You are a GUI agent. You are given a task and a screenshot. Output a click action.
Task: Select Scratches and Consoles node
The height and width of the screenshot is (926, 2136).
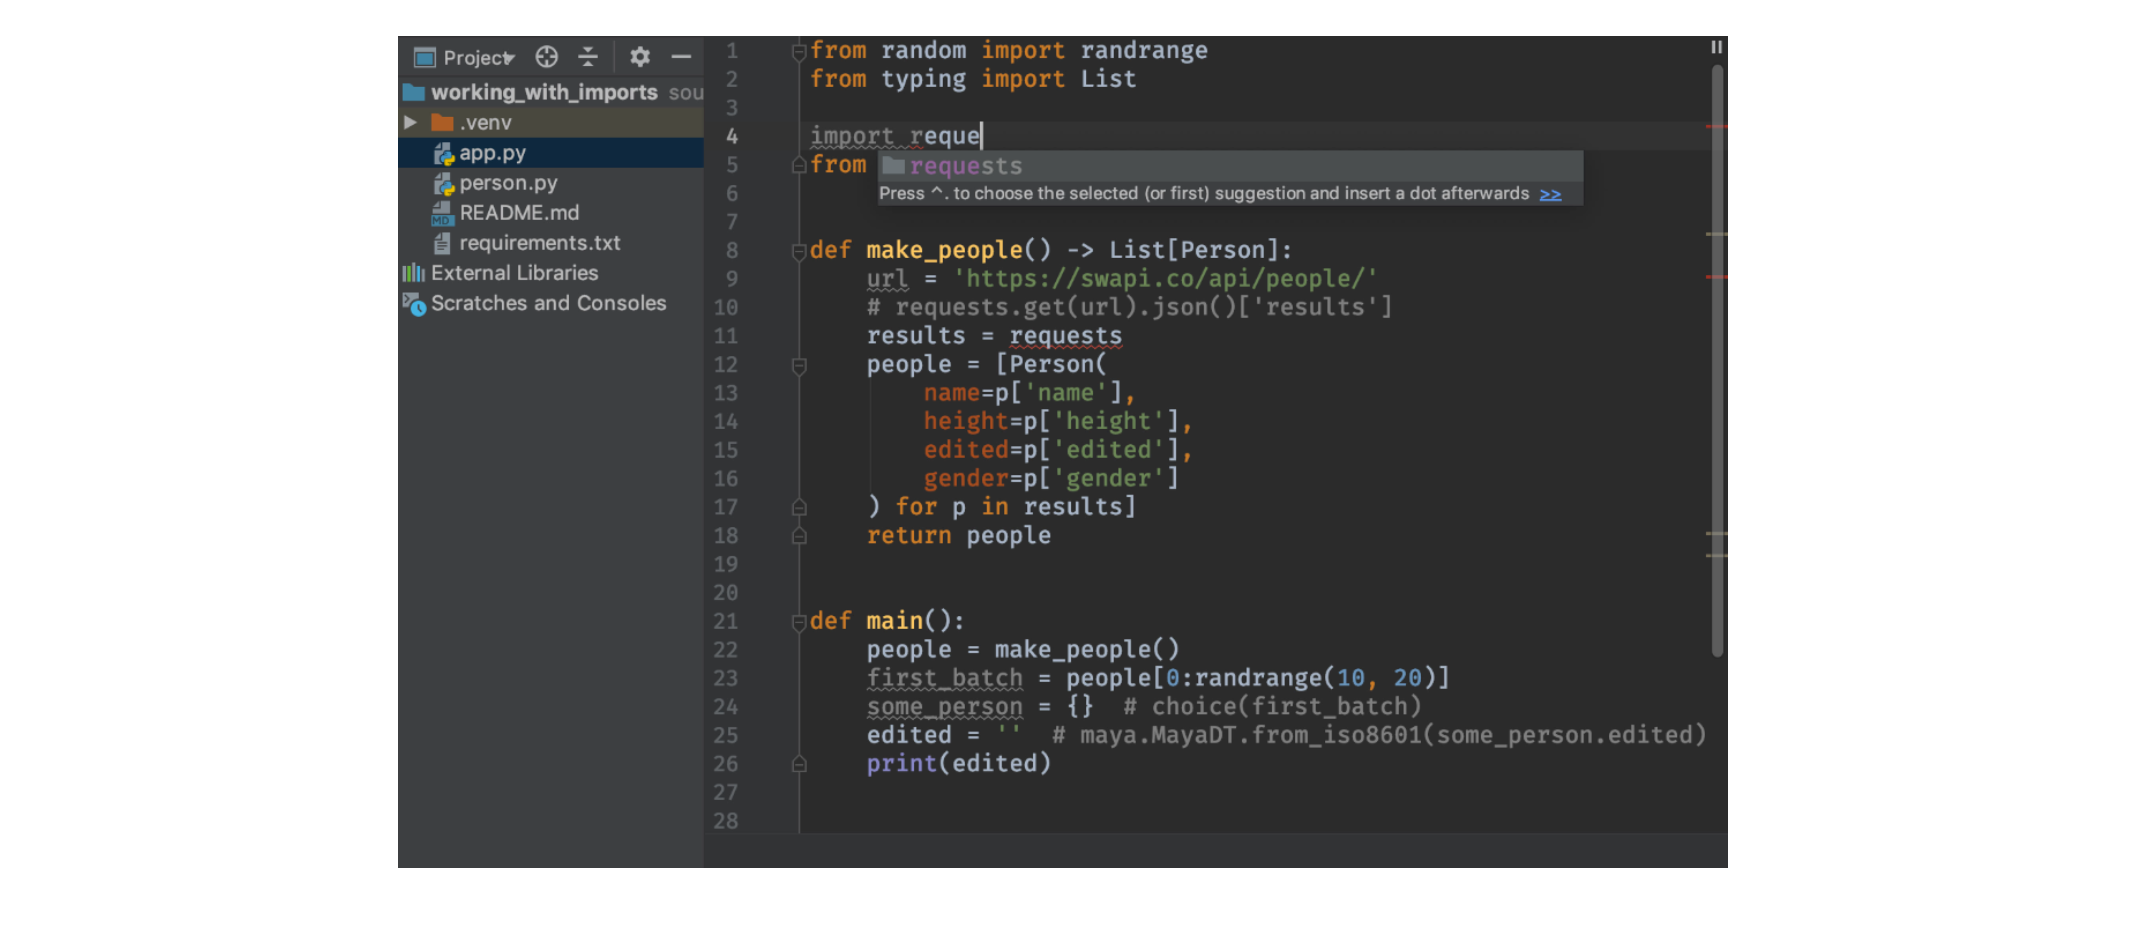(x=551, y=303)
